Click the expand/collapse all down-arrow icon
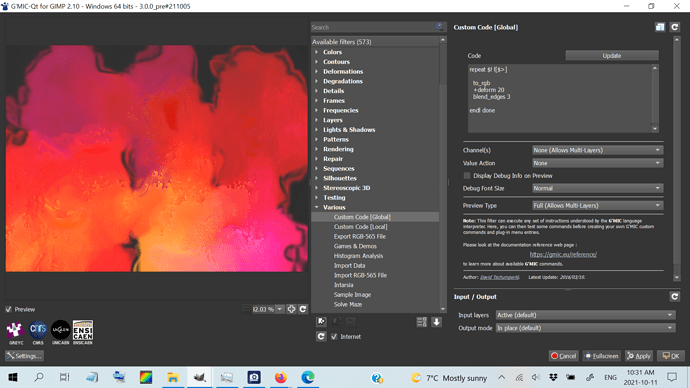This screenshot has height=388, width=690. pos(437,322)
